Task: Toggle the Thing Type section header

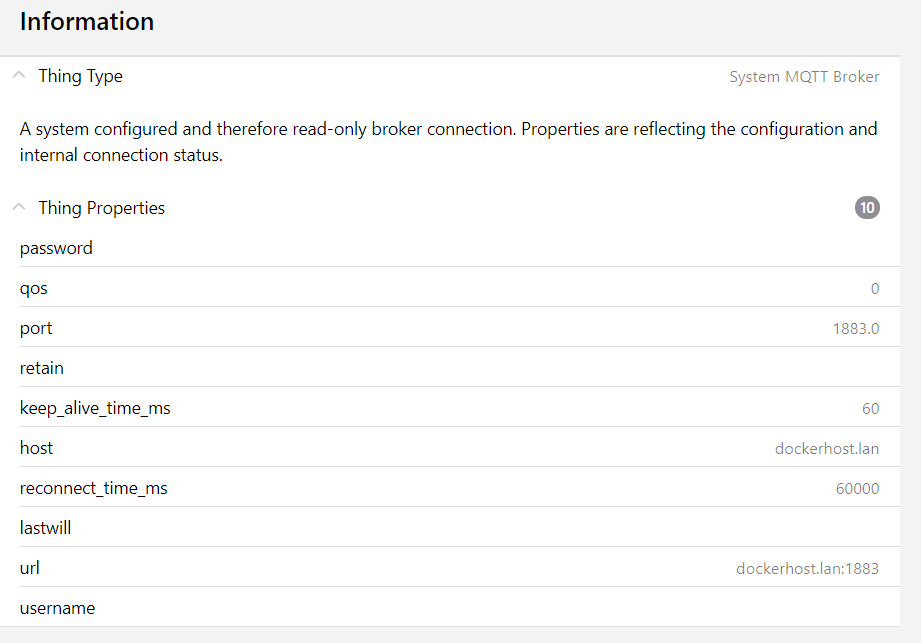Action: [x=81, y=76]
